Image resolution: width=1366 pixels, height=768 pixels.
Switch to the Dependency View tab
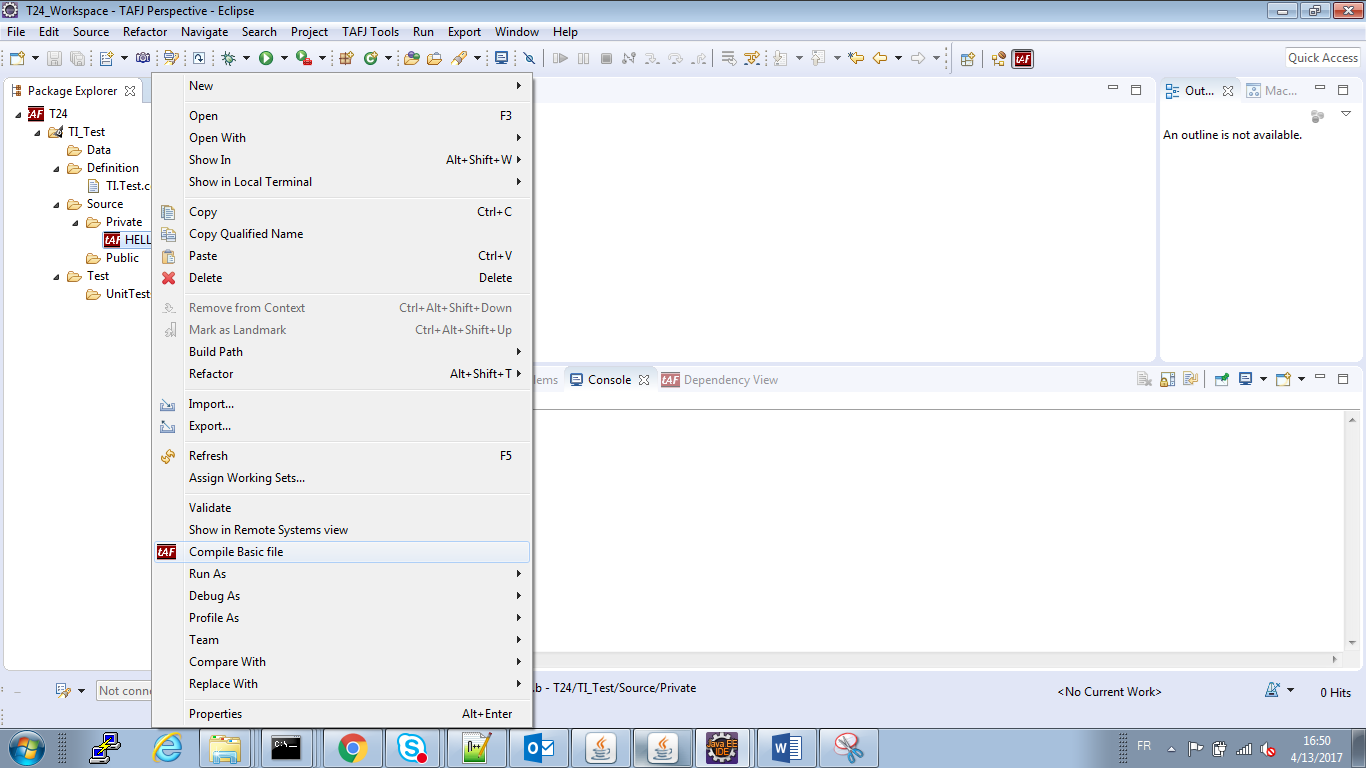pos(730,380)
